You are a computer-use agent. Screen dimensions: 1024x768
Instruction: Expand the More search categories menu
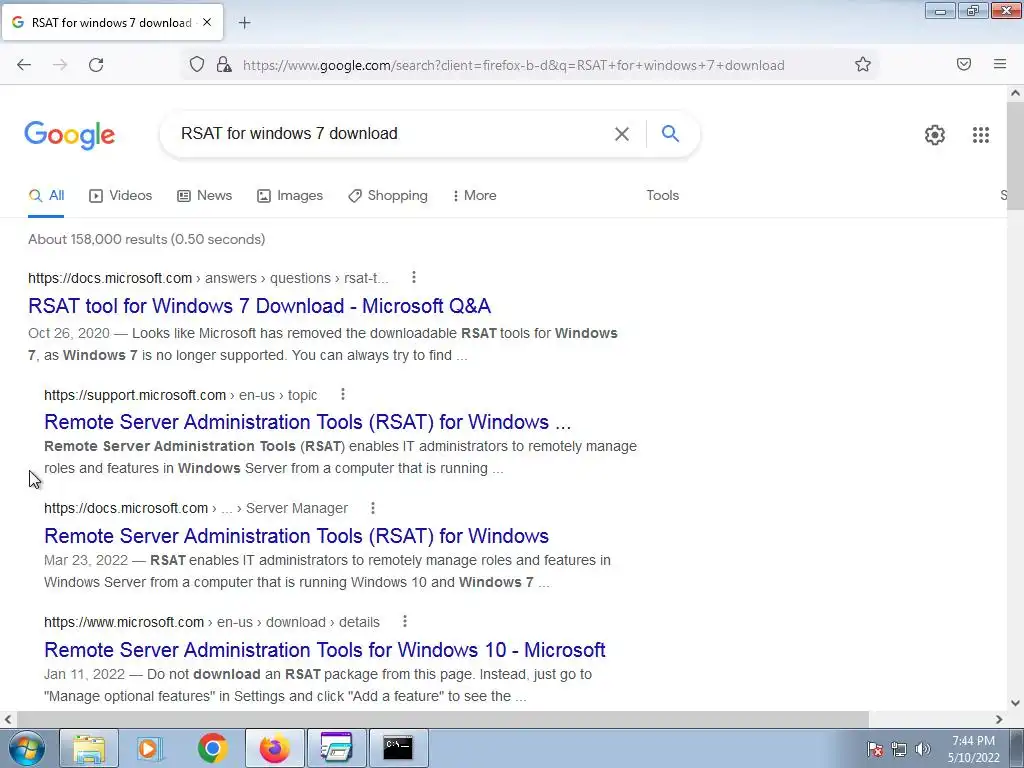(x=475, y=195)
